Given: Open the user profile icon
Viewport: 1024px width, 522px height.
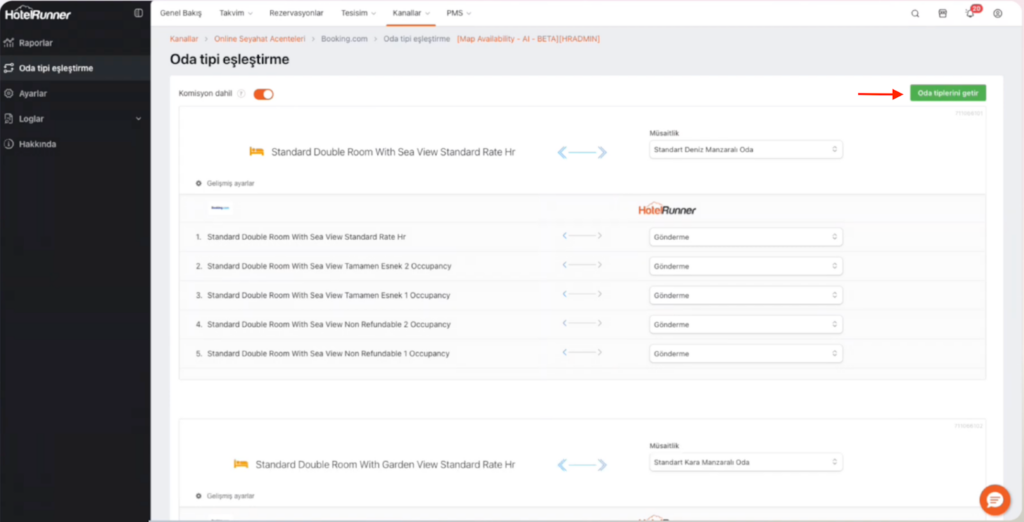Looking at the screenshot, I should pos(997,13).
